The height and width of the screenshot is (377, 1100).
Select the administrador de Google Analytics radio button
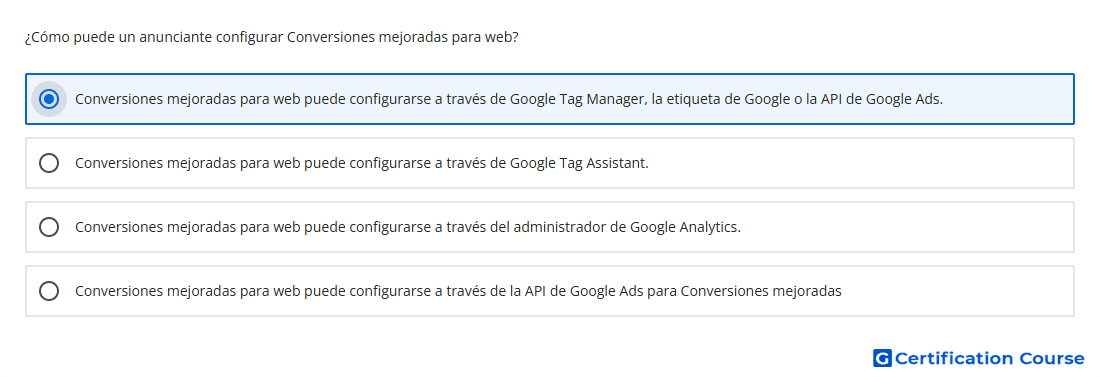(49, 227)
